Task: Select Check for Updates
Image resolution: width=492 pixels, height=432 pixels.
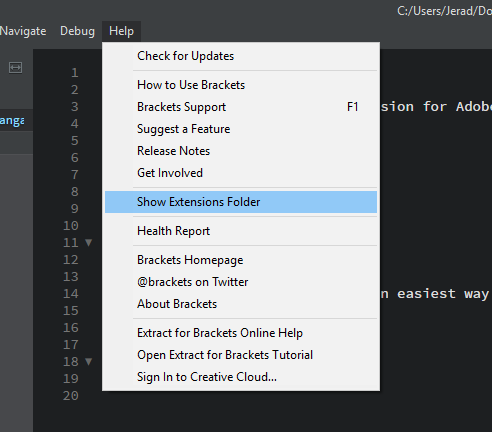Action: coord(241,56)
